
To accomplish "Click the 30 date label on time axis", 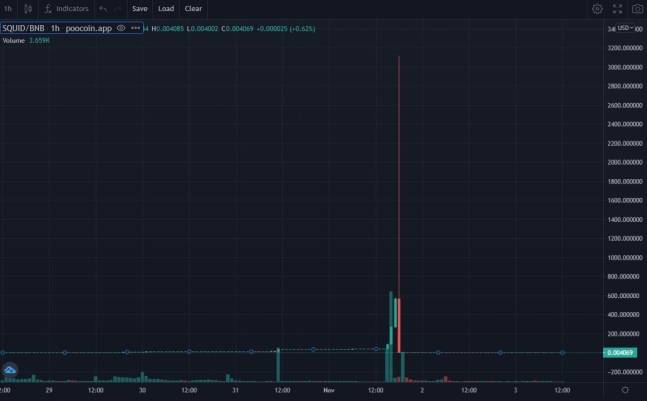I will 142,390.
